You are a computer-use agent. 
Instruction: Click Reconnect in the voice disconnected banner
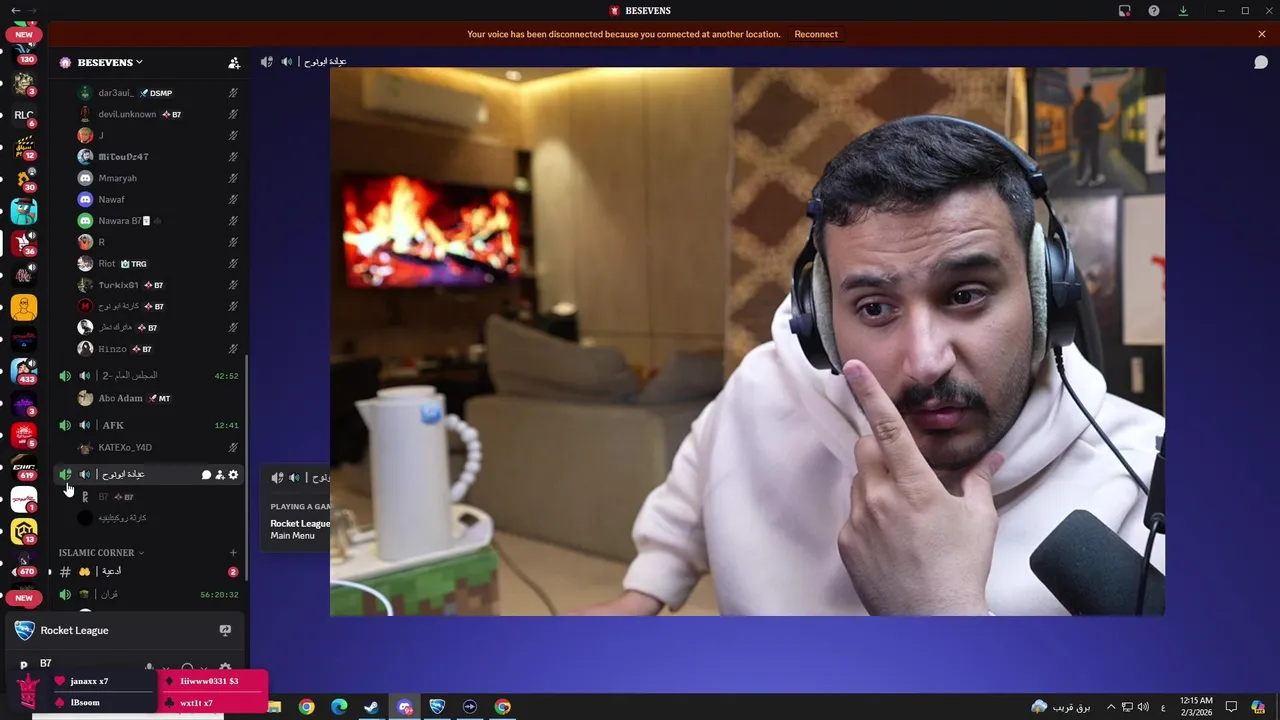click(816, 34)
